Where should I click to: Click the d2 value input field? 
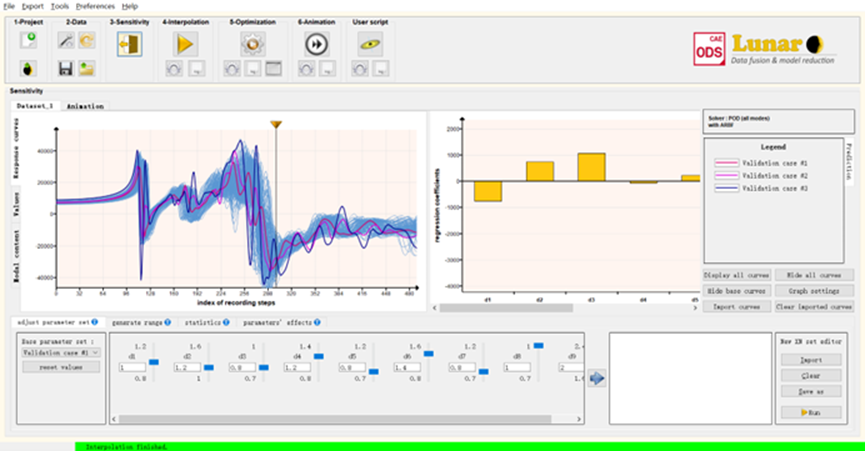point(187,367)
